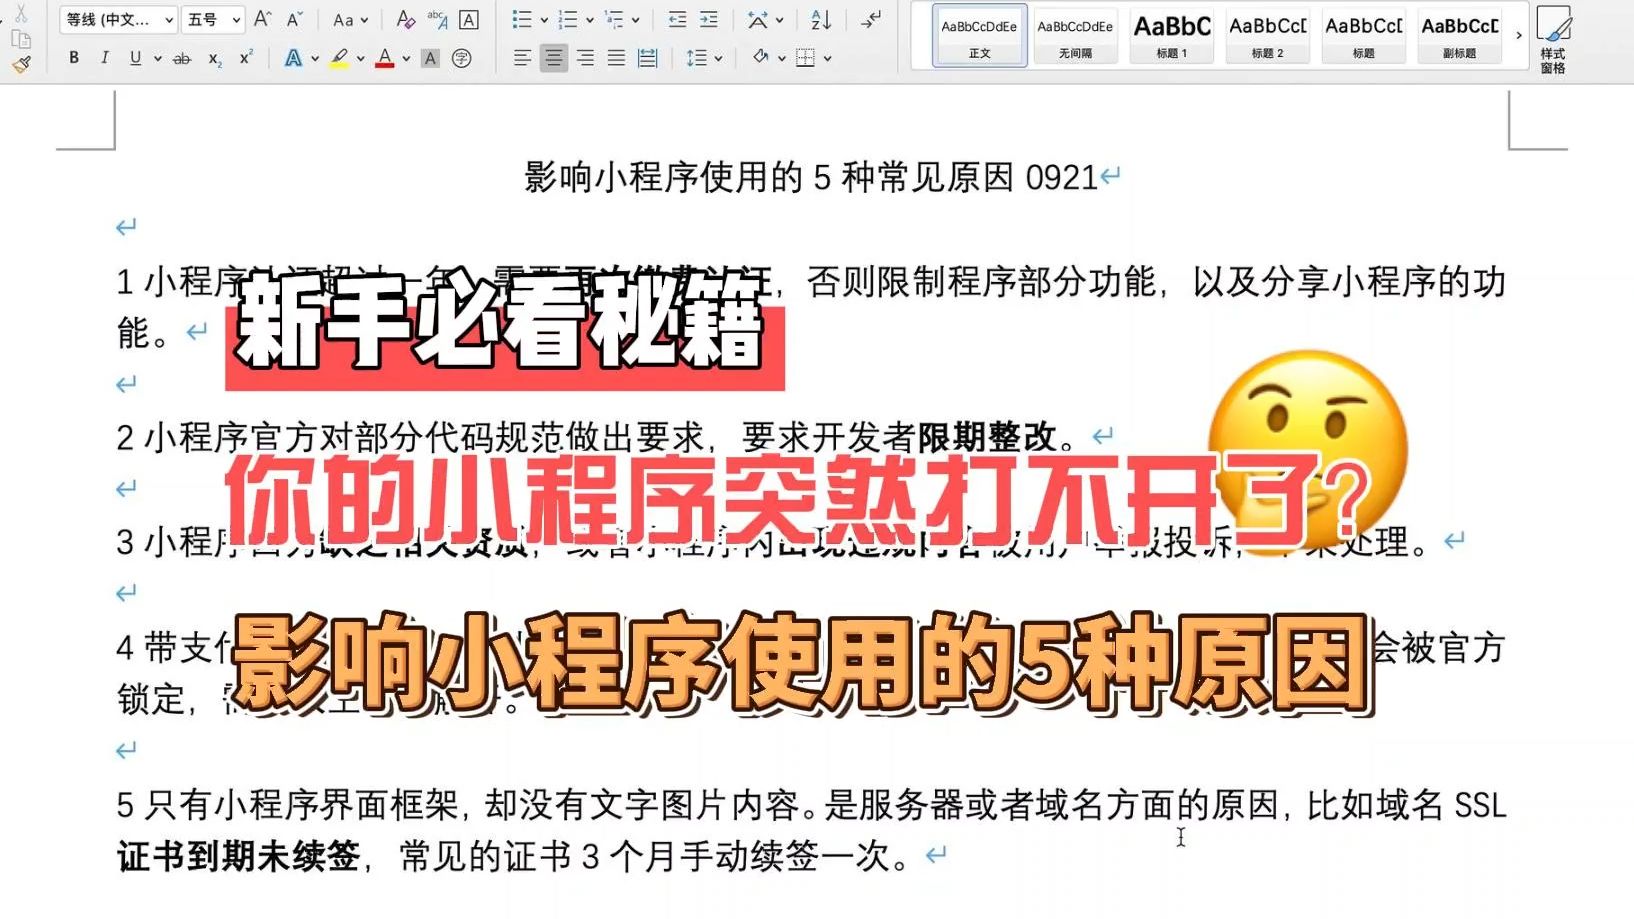Open the Change Case (Aa) dropdown
The height and width of the screenshot is (919, 1634).
(x=350, y=19)
